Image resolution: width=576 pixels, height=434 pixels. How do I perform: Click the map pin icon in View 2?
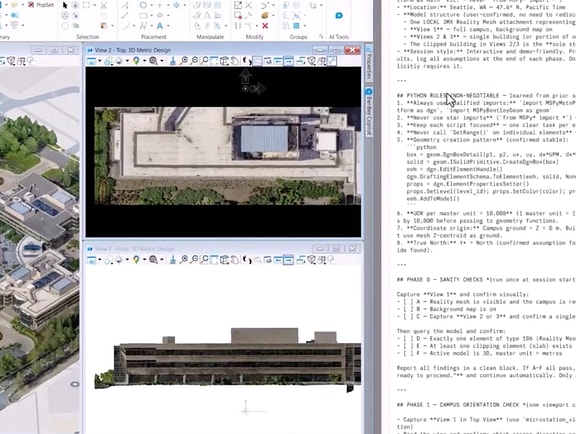tap(136, 61)
